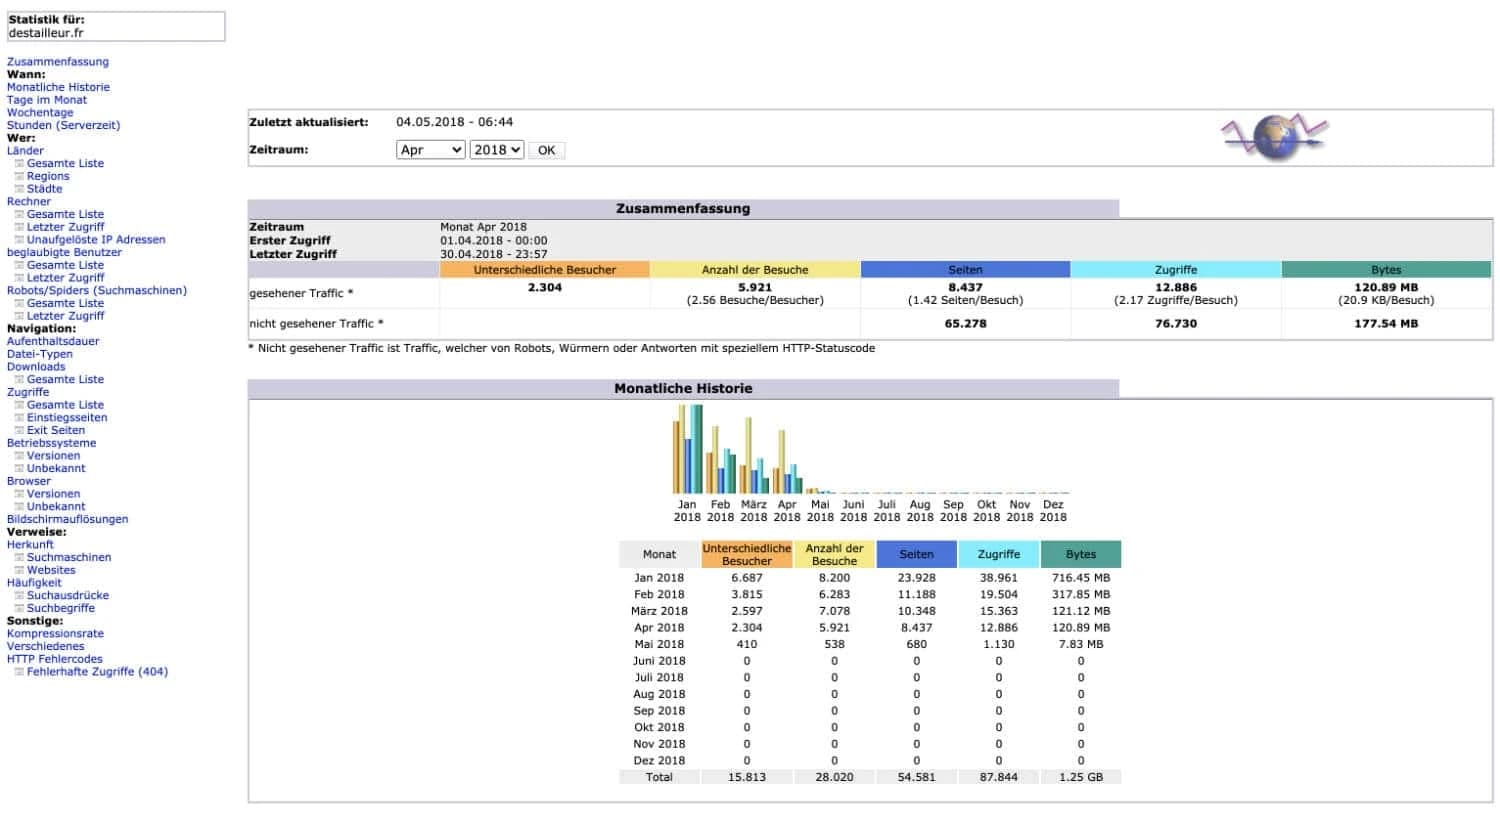Screen dimensions: 1500x824
Task: Click the list icon beside Letzter Zugriff under Rechner
Action: (x=19, y=227)
